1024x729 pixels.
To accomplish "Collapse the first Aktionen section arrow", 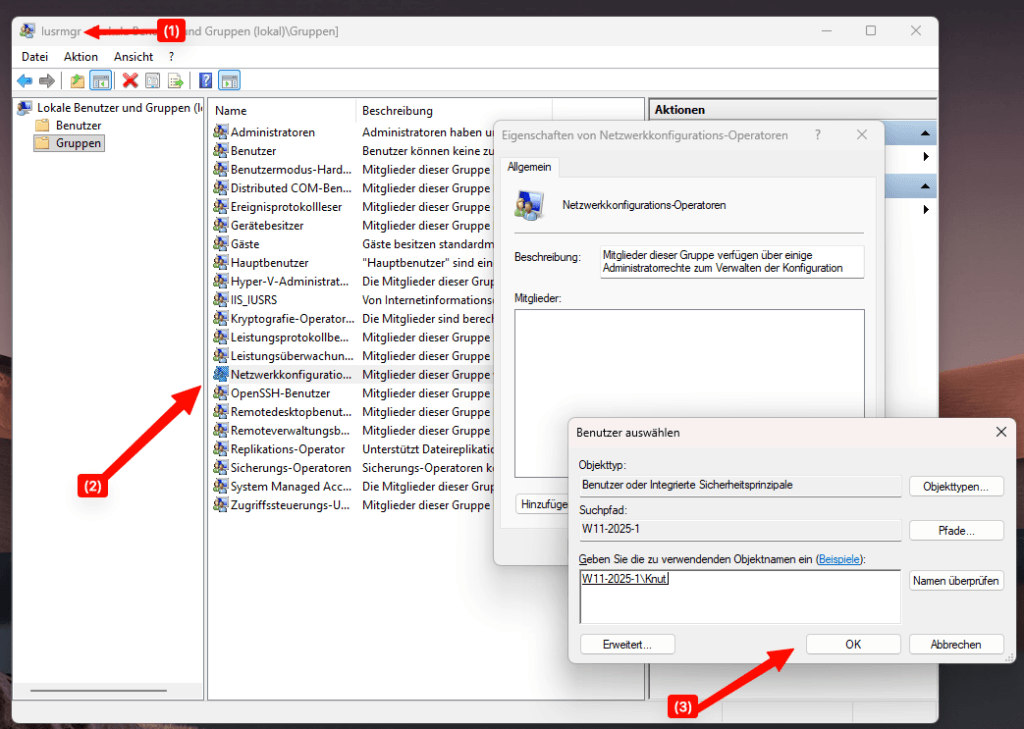I will (926, 134).
